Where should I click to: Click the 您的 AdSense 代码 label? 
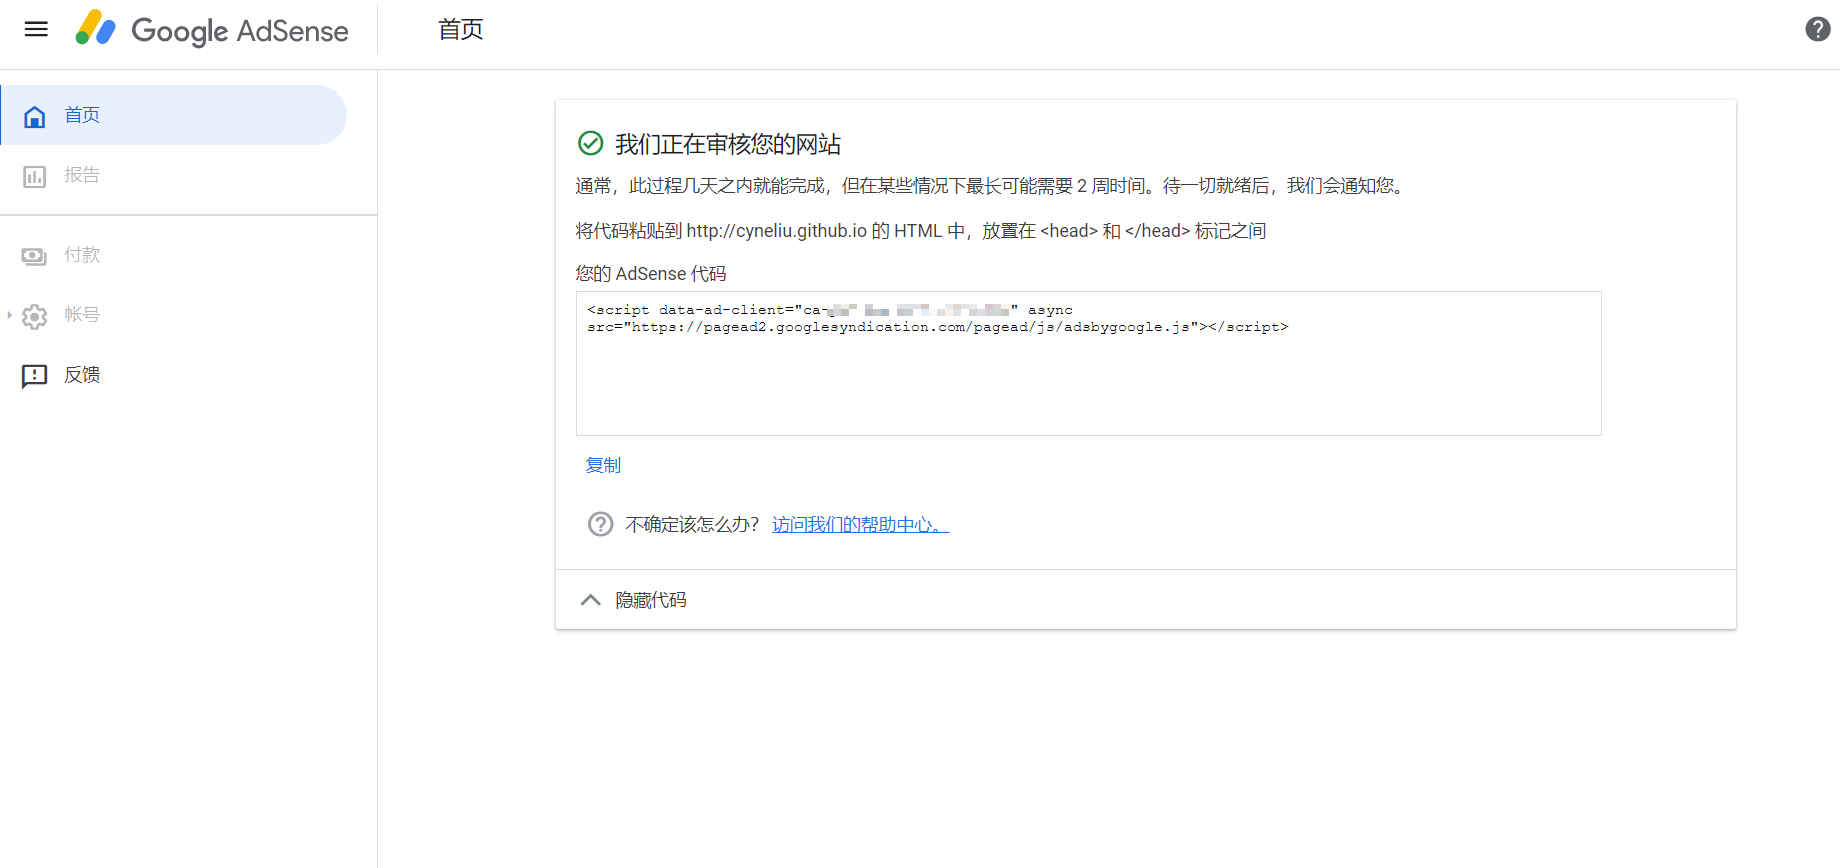(651, 274)
